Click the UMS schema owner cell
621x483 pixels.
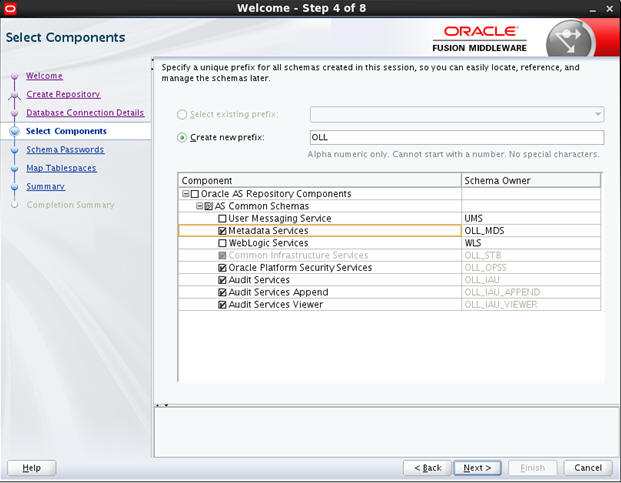click(x=531, y=219)
